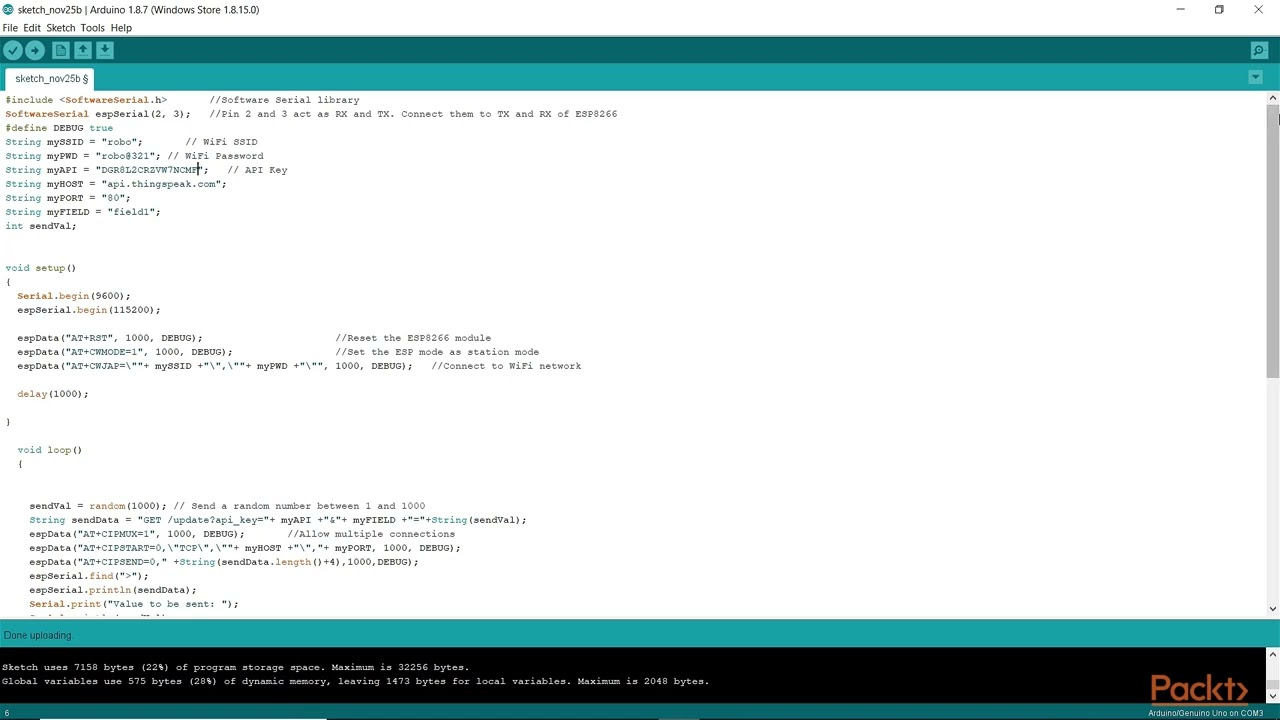The height and width of the screenshot is (720, 1280).
Task: Click the 'Arduino/Genuino Uno on COM3' status text
Action: [x=1205, y=713]
